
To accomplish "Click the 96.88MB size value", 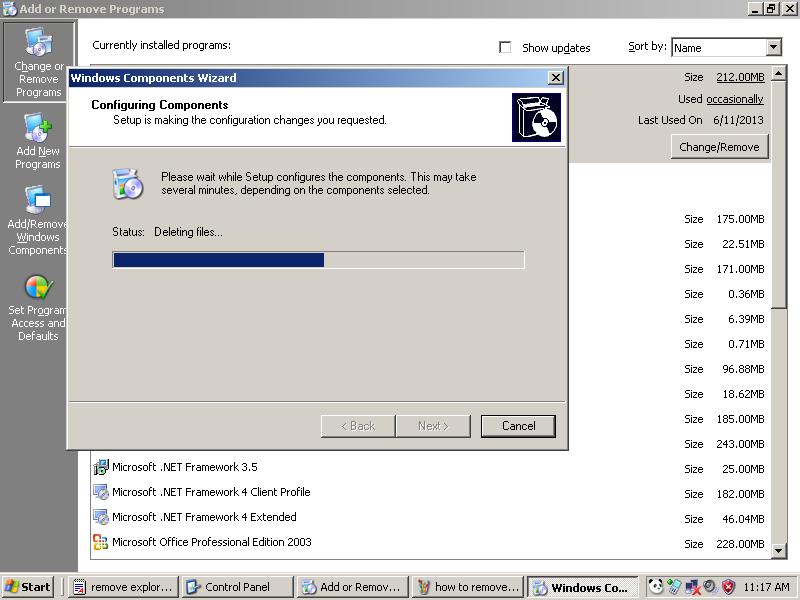I will pos(743,369).
